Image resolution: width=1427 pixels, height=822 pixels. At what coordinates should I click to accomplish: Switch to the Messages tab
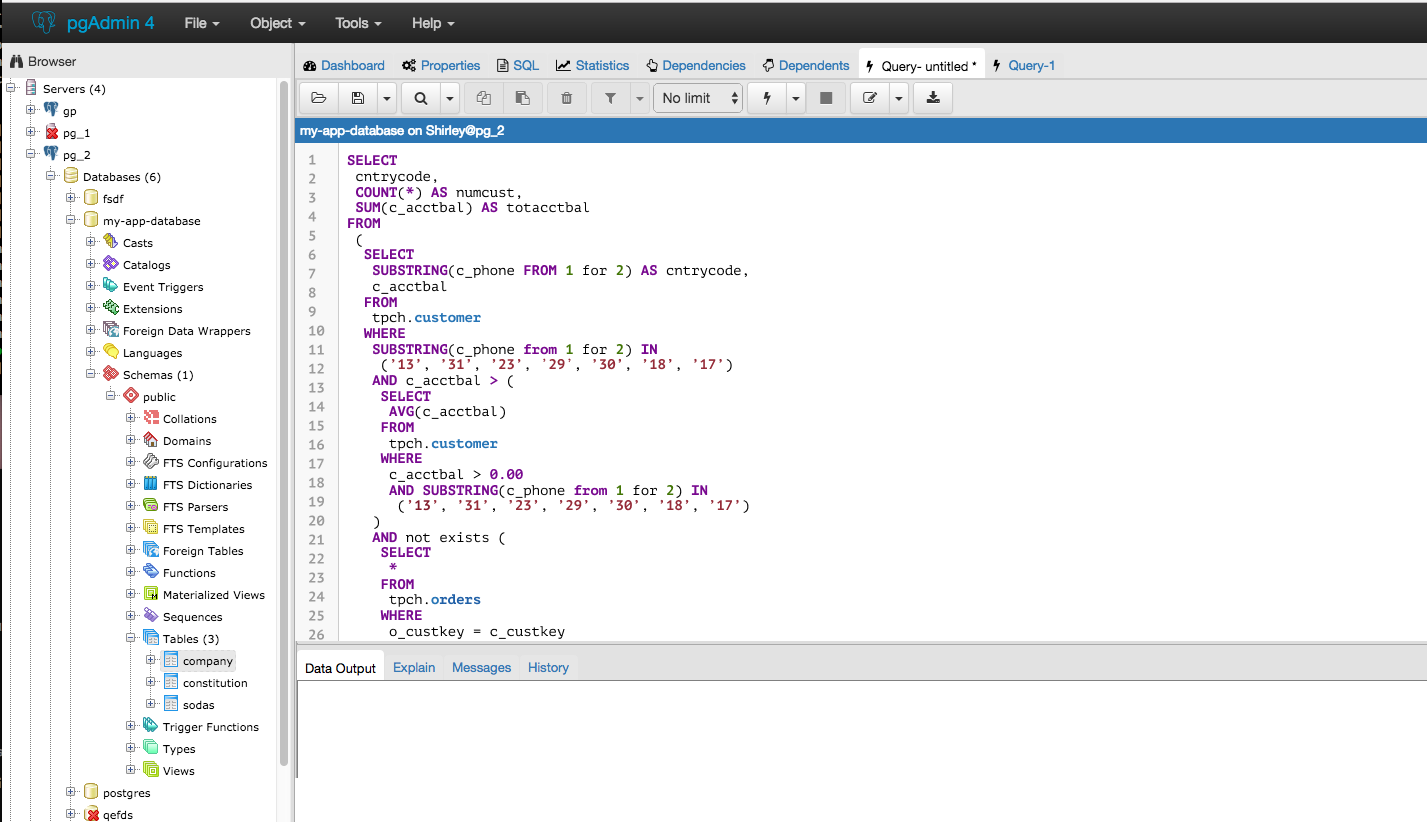coord(481,668)
